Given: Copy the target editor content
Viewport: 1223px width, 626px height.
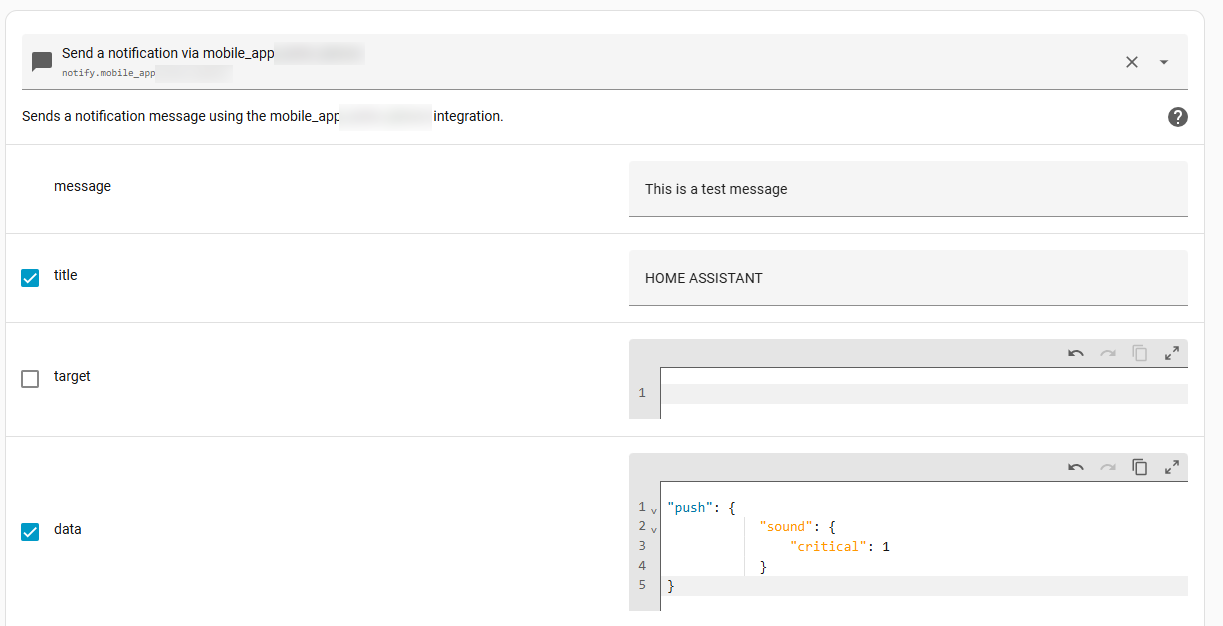Looking at the screenshot, I should (x=1140, y=353).
